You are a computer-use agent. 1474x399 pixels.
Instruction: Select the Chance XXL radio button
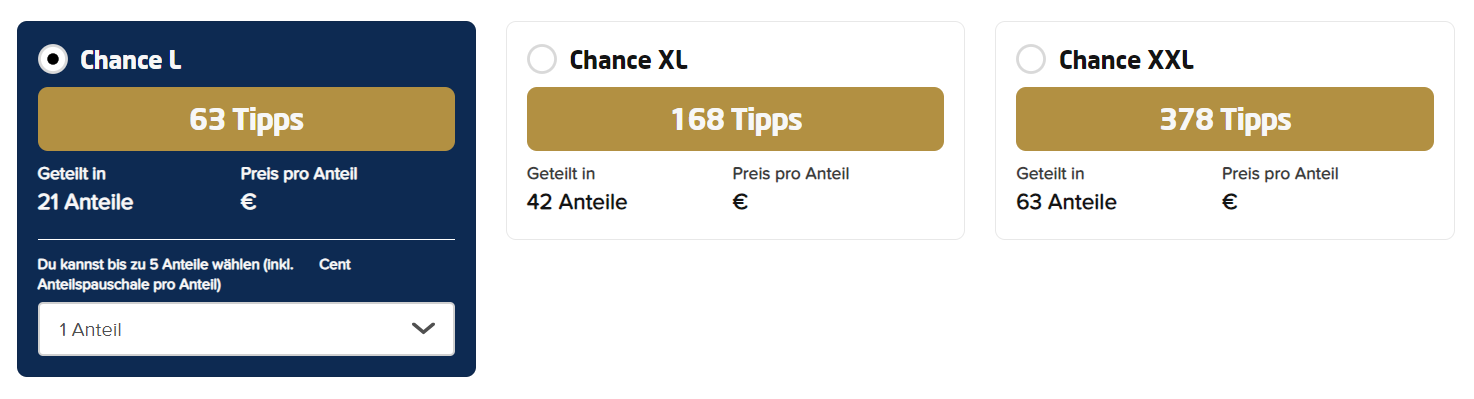pos(1031,60)
